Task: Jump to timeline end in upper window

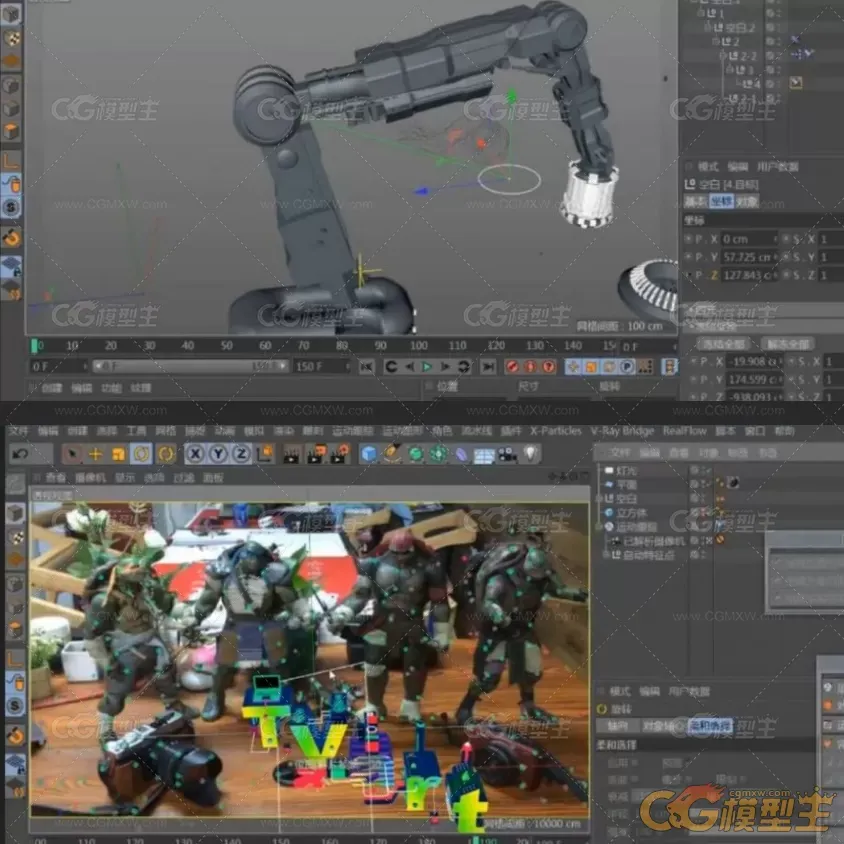Action: click(x=488, y=367)
